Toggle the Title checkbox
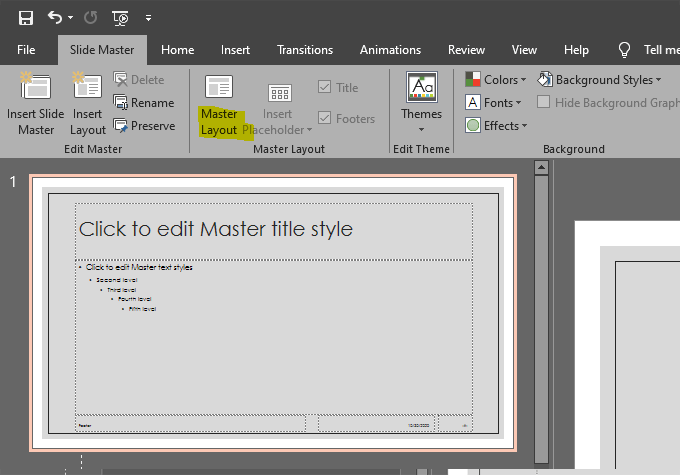The image size is (680, 475). pyautogui.click(x=325, y=88)
